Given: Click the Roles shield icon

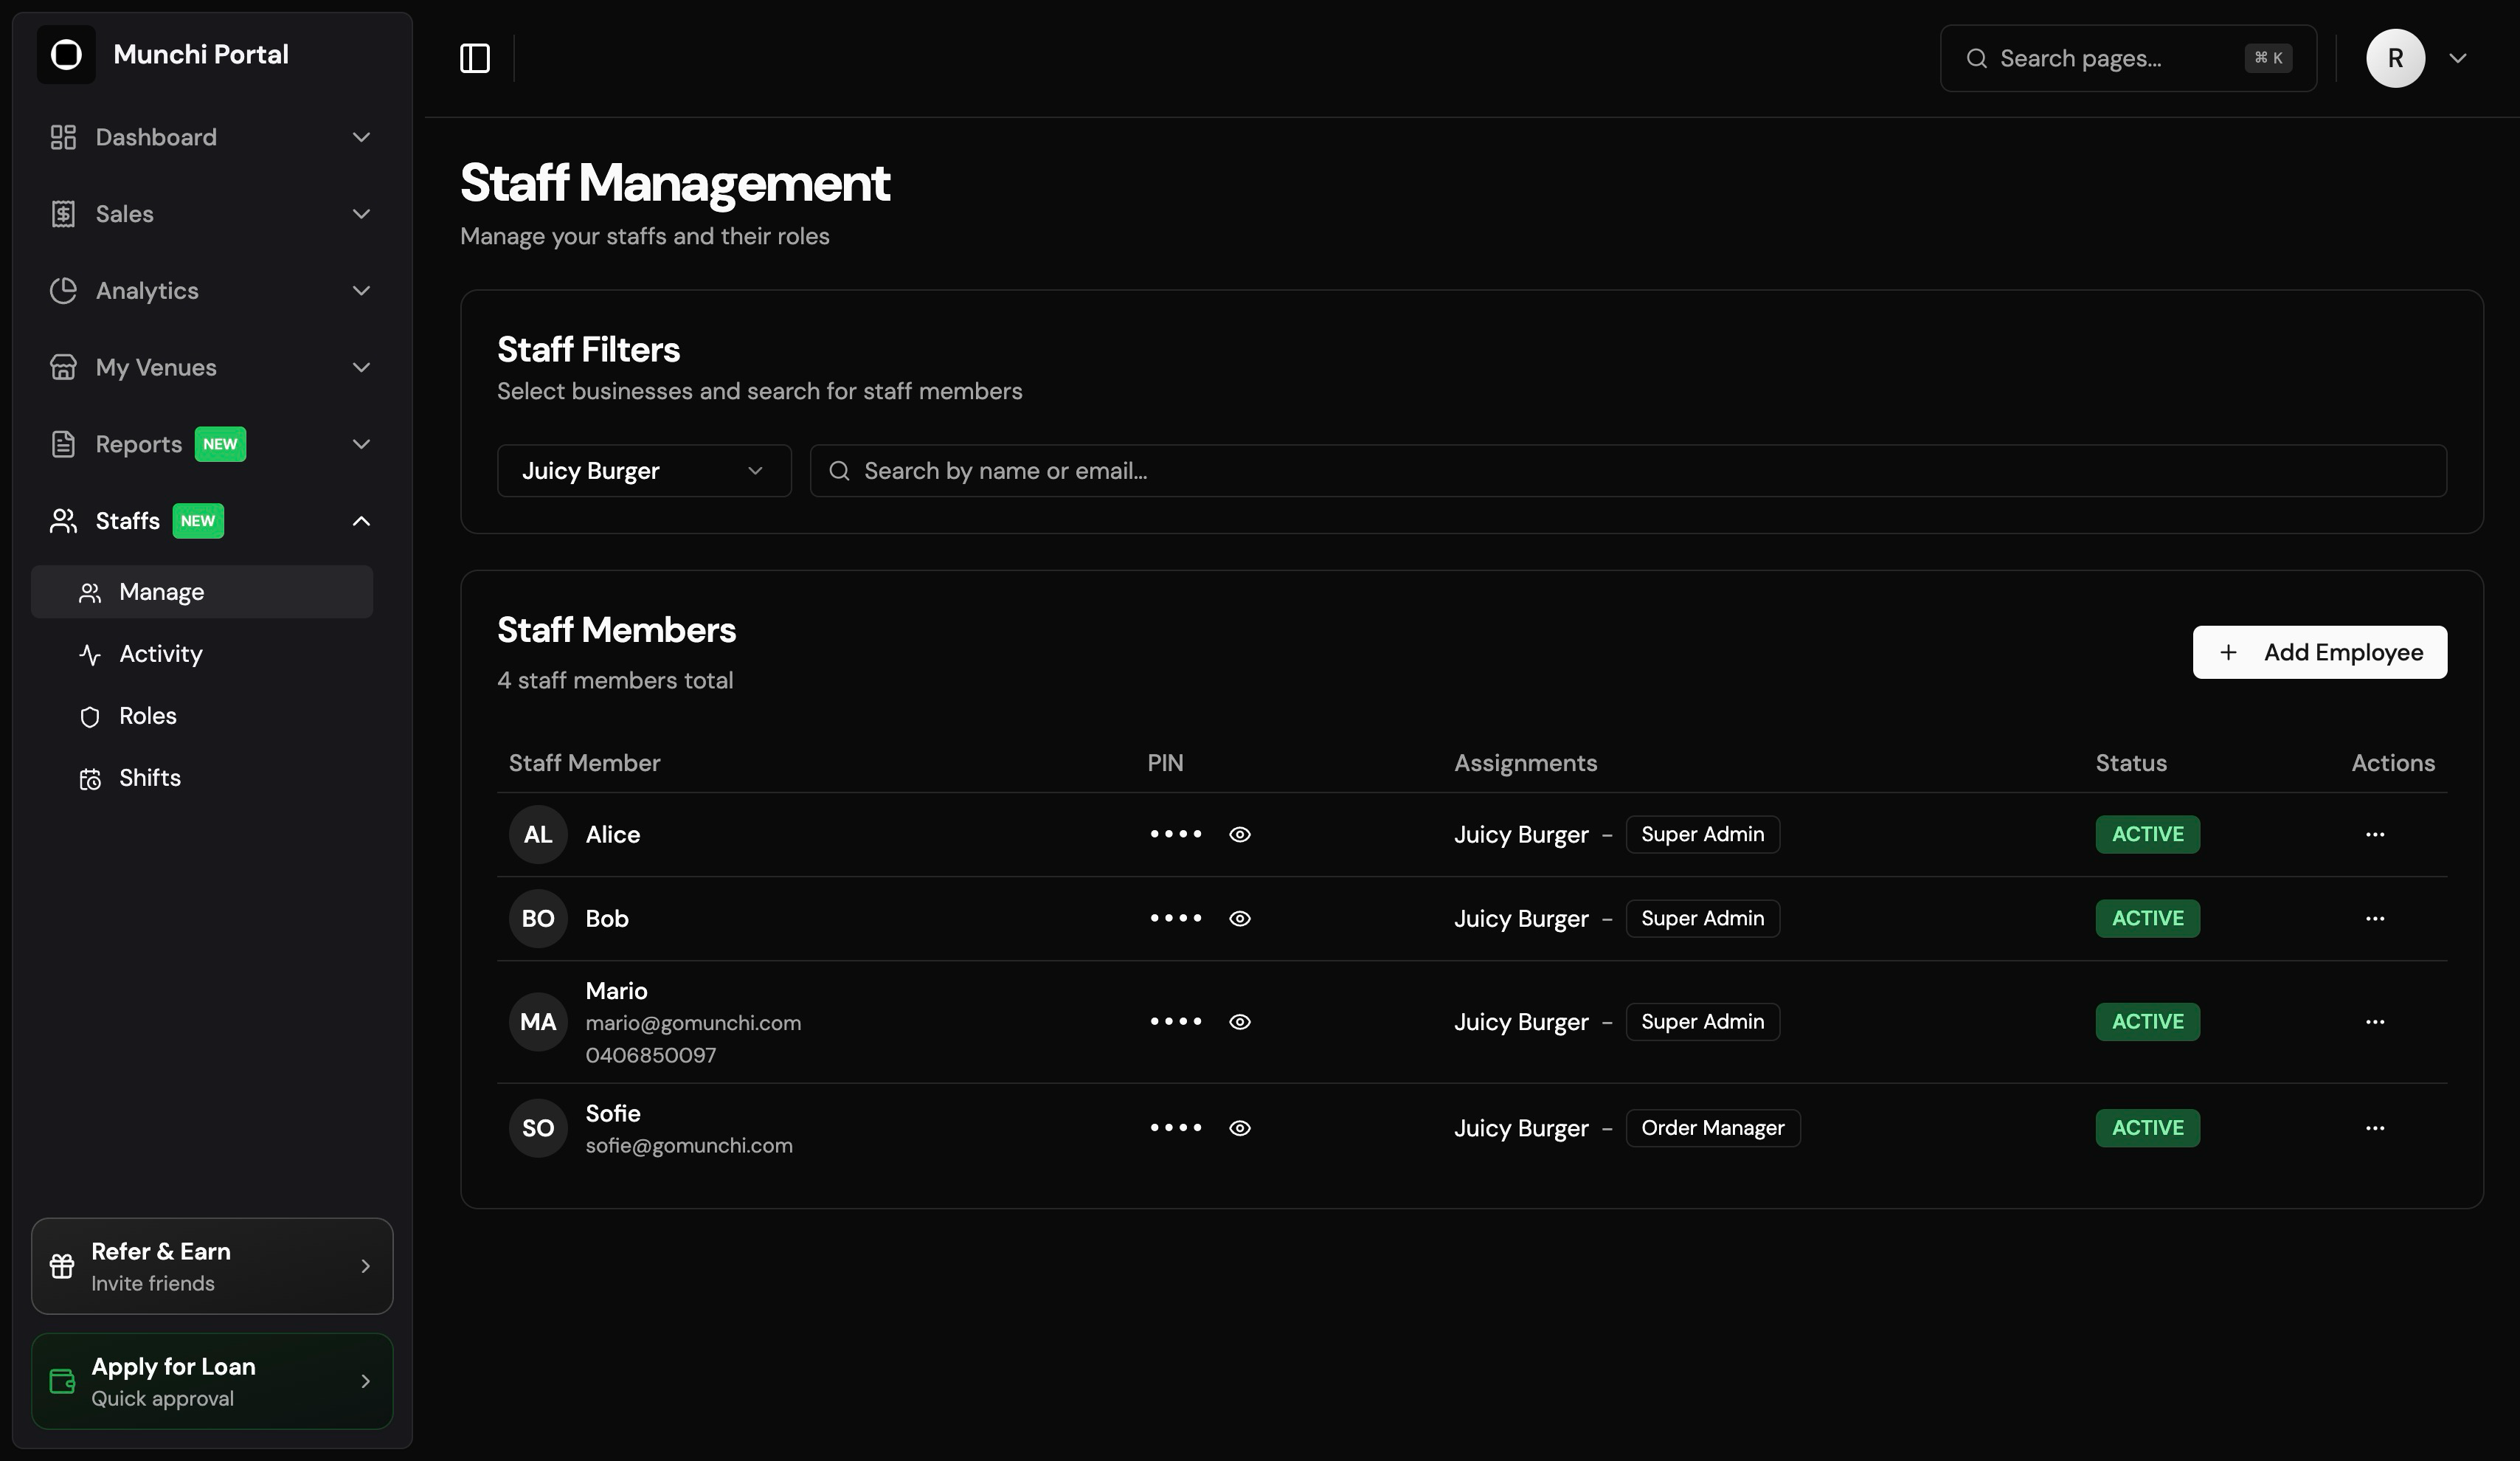Looking at the screenshot, I should [x=90, y=717].
